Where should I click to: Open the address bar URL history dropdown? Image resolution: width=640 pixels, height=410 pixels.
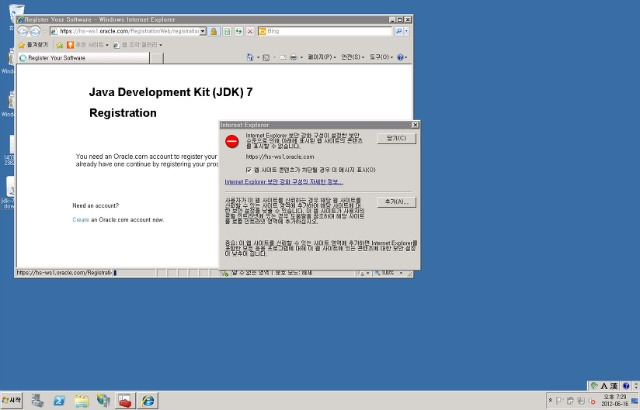pyautogui.click(x=202, y=31)
